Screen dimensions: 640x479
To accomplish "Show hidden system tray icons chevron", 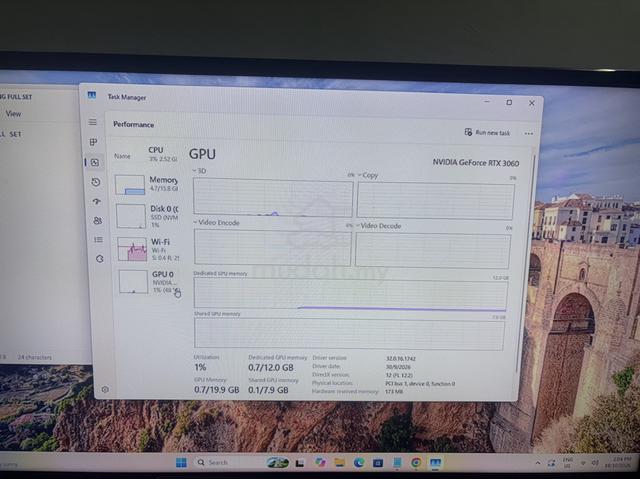I will point(538,463).
